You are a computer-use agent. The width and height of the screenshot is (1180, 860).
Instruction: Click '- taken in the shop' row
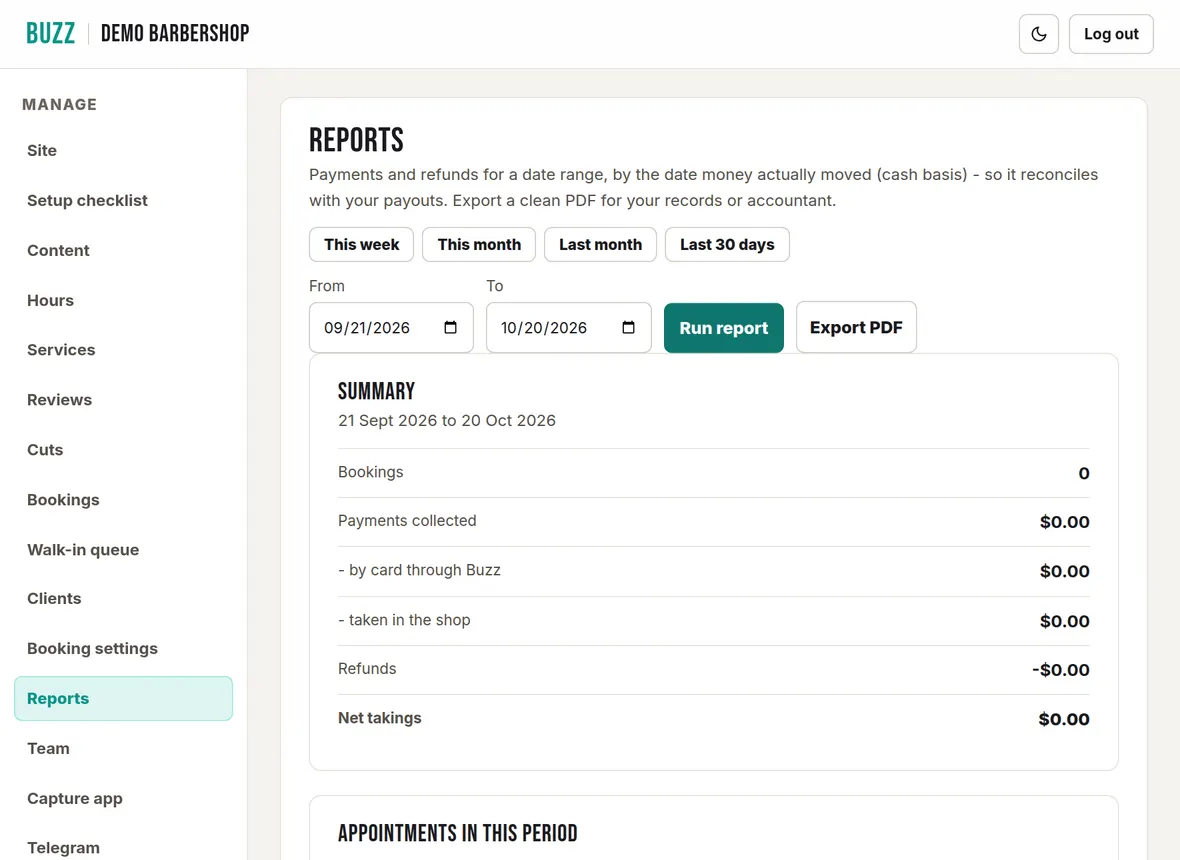coord(713,621)
